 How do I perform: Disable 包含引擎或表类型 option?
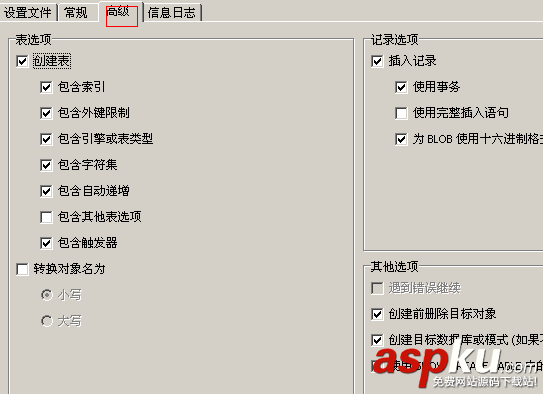(46, 139)
